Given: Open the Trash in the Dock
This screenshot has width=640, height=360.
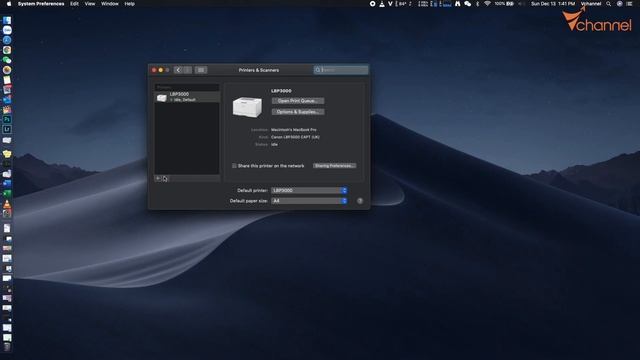Looking at the screenshot, I should (7, 347).
